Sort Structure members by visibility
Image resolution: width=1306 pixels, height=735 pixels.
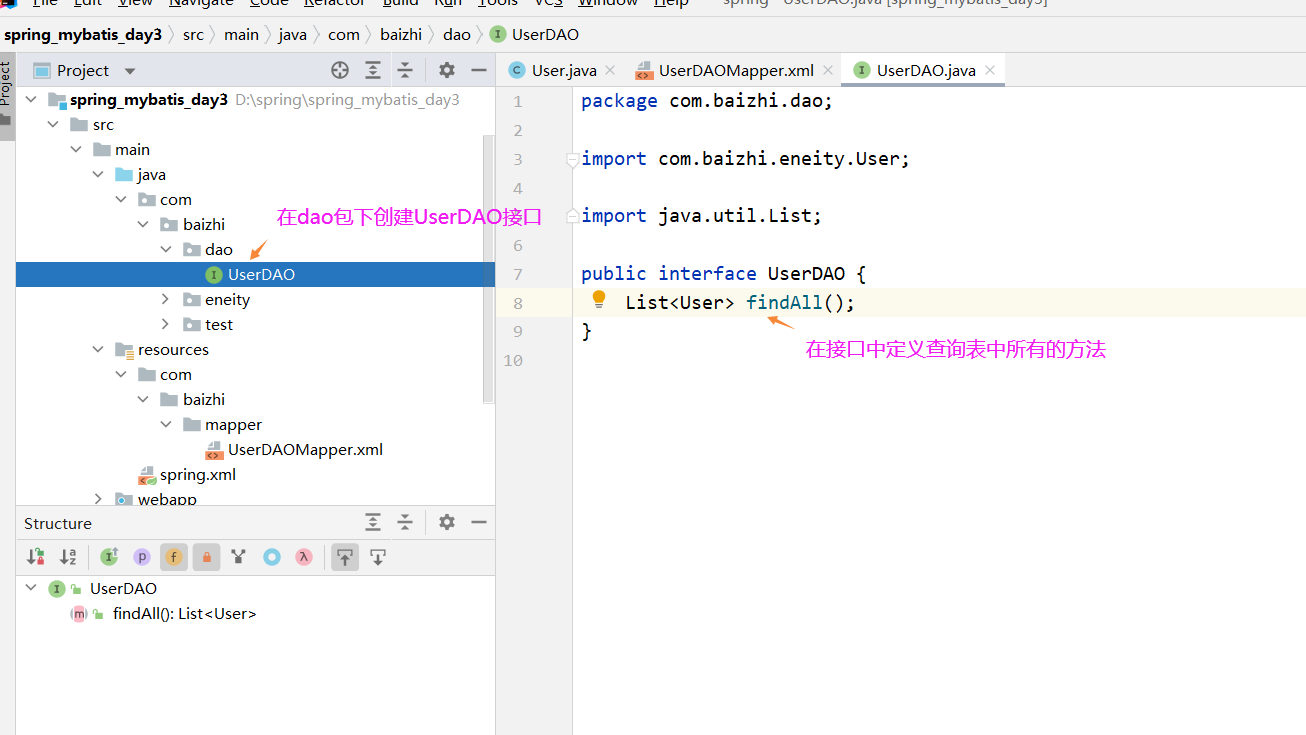36,557
